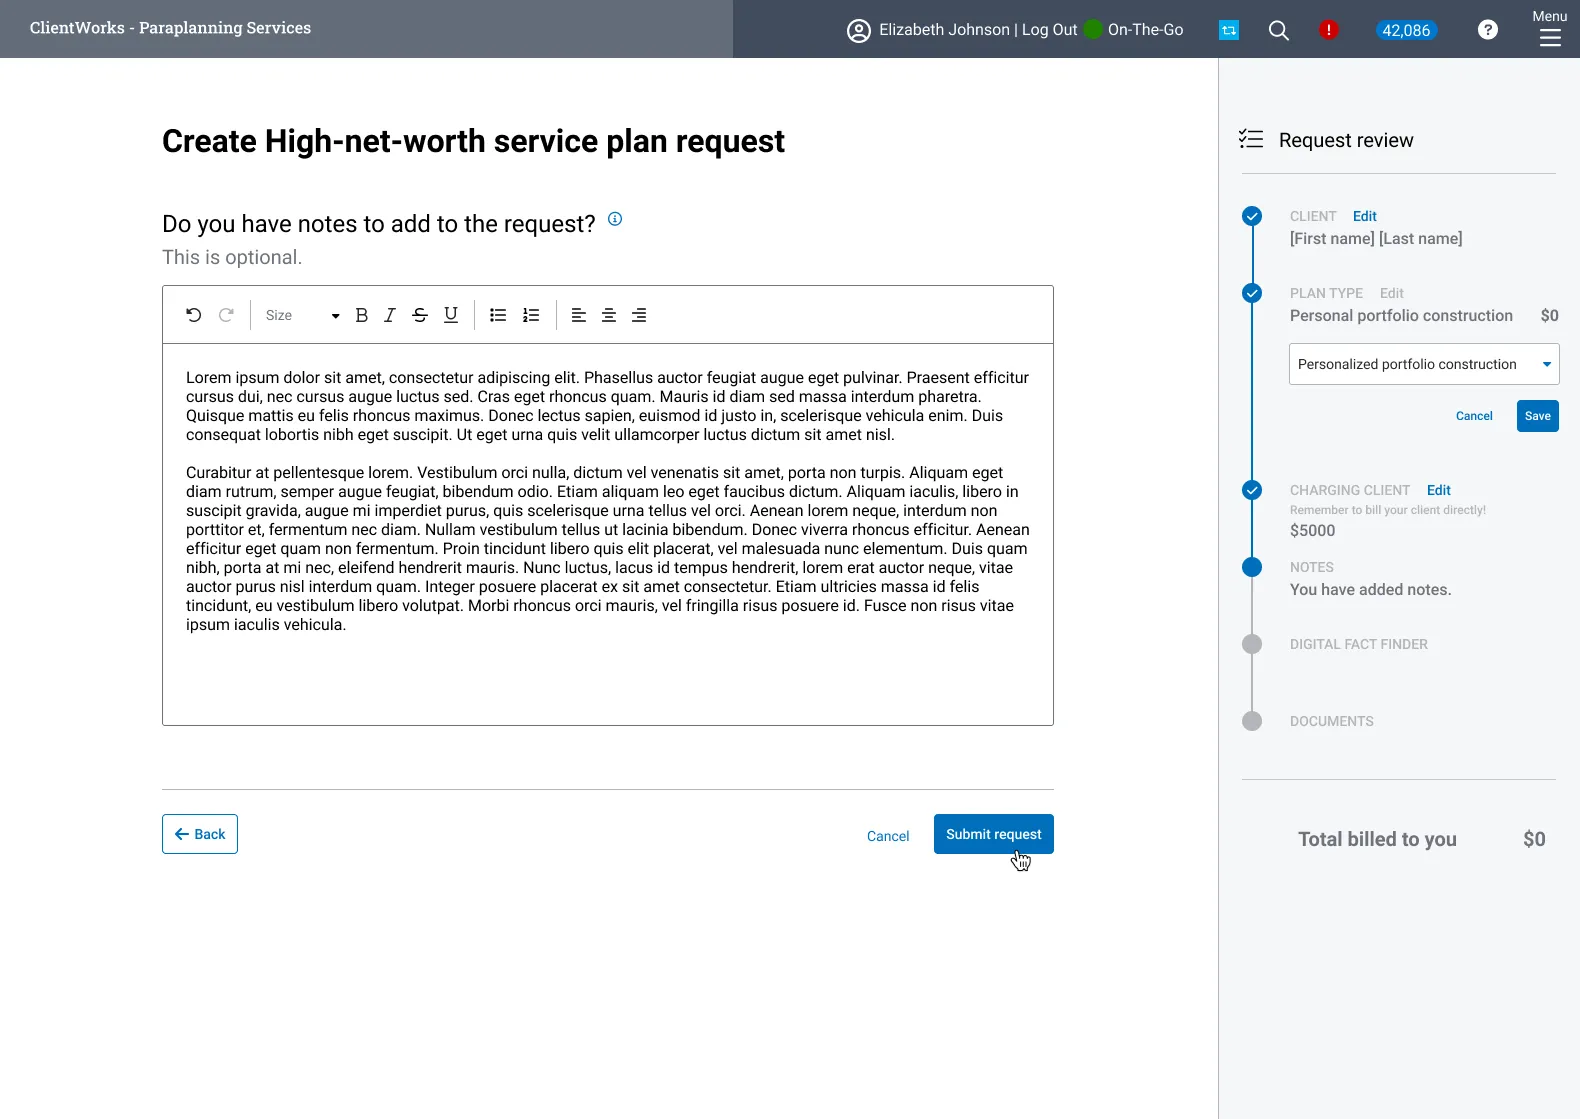Click the CLIENT step checkmark
Screen dimensions: 1580x1119
(x=1252, y=216)
